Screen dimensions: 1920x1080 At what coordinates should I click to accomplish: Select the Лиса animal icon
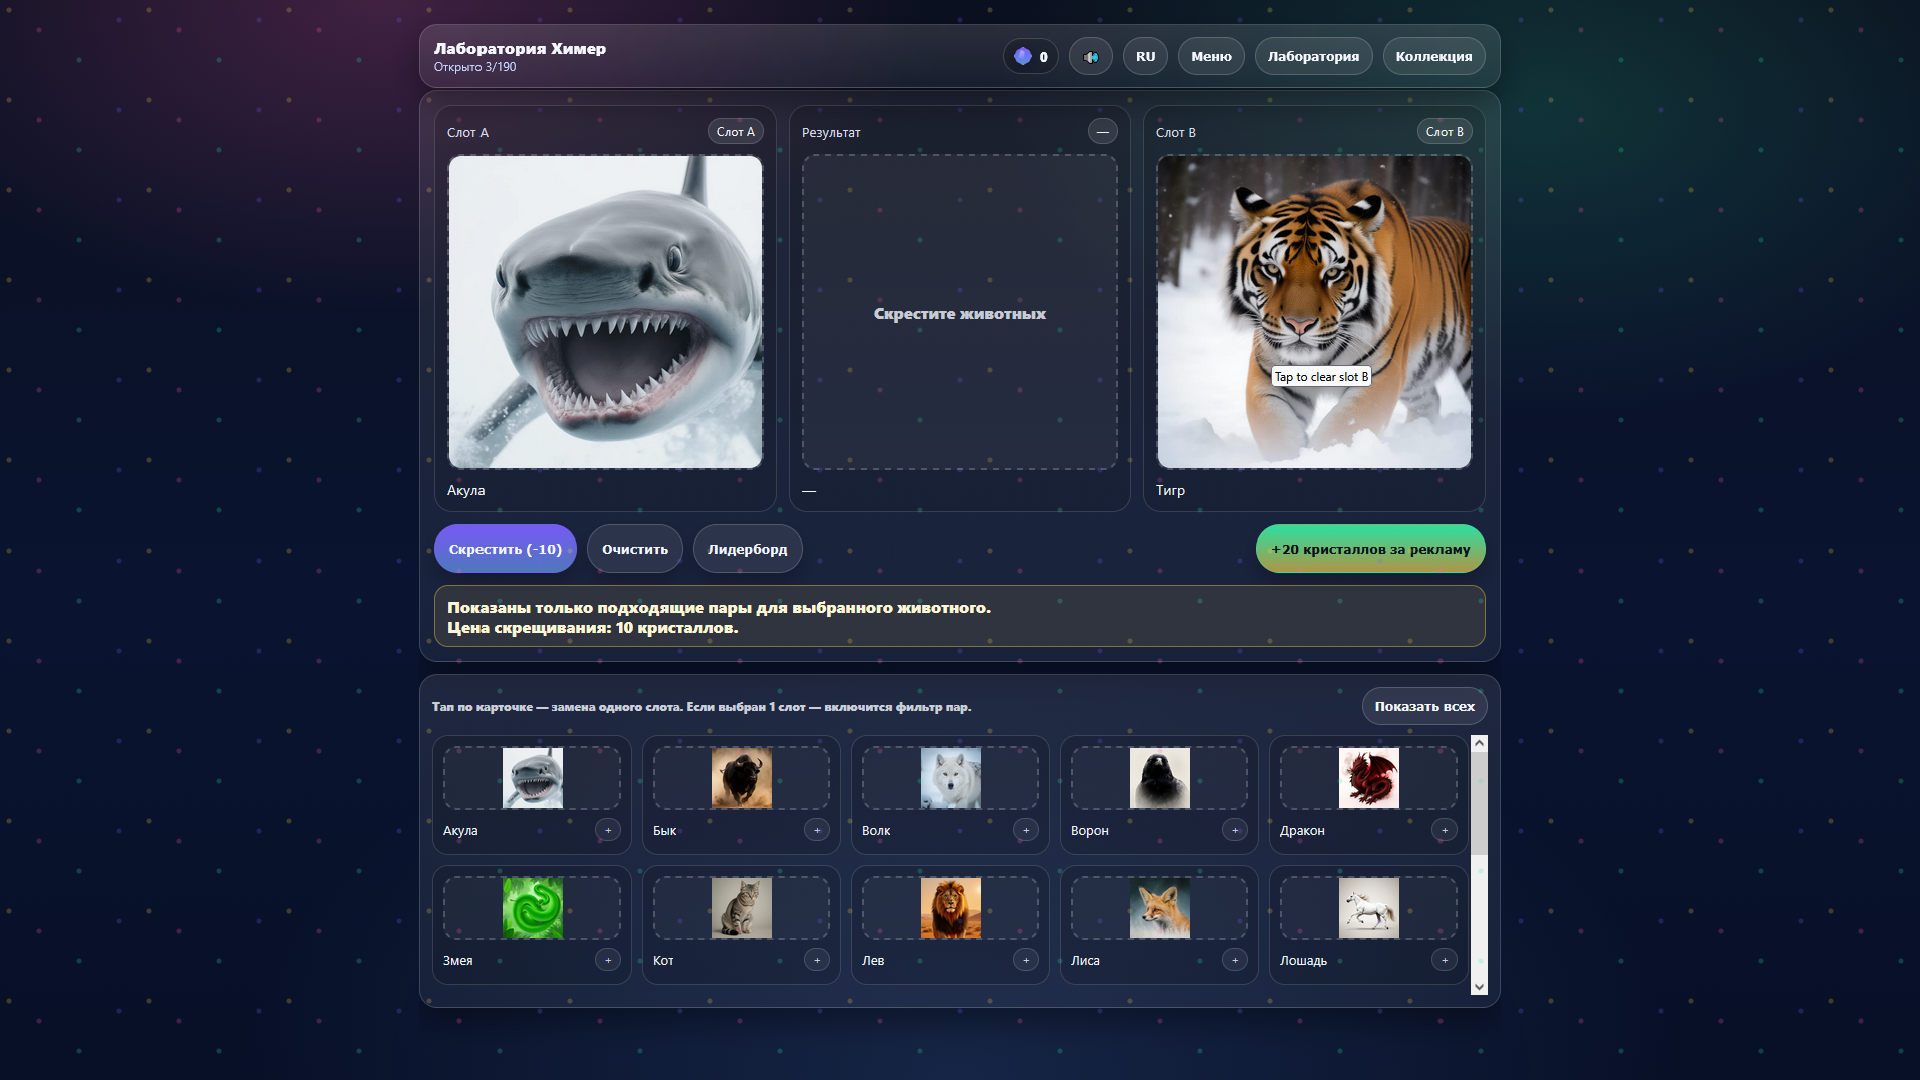(x=1158, y=907)
